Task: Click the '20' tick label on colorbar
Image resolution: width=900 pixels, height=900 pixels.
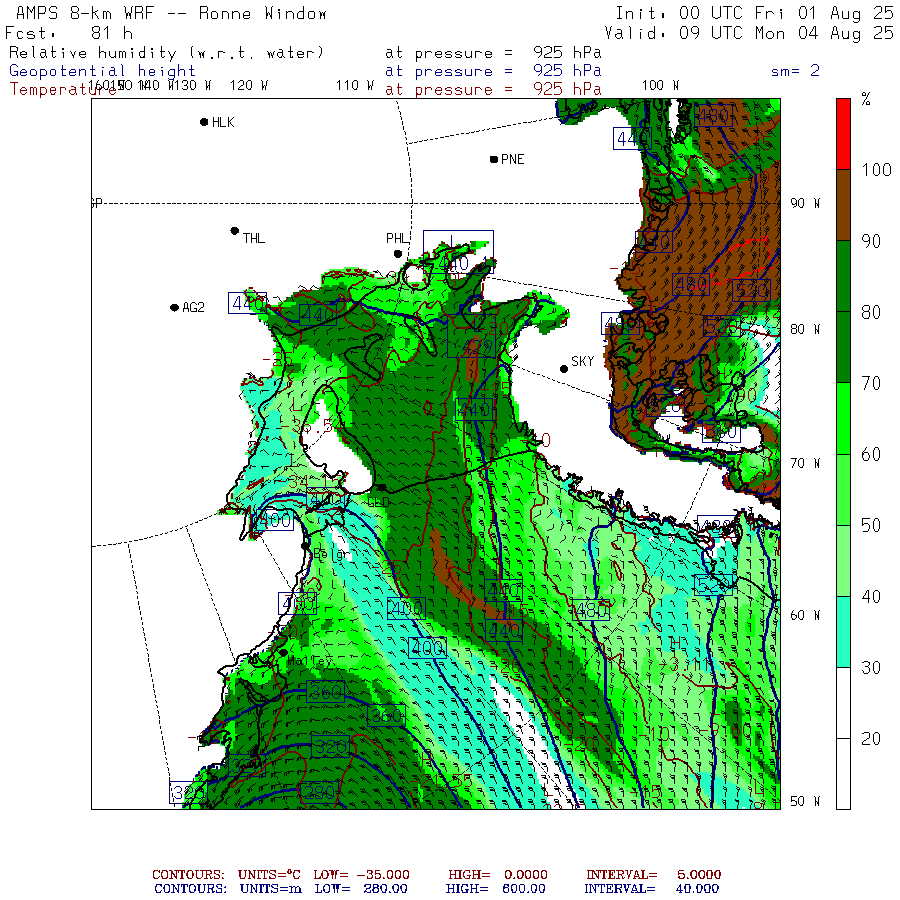Action: [x=871, y=739]
